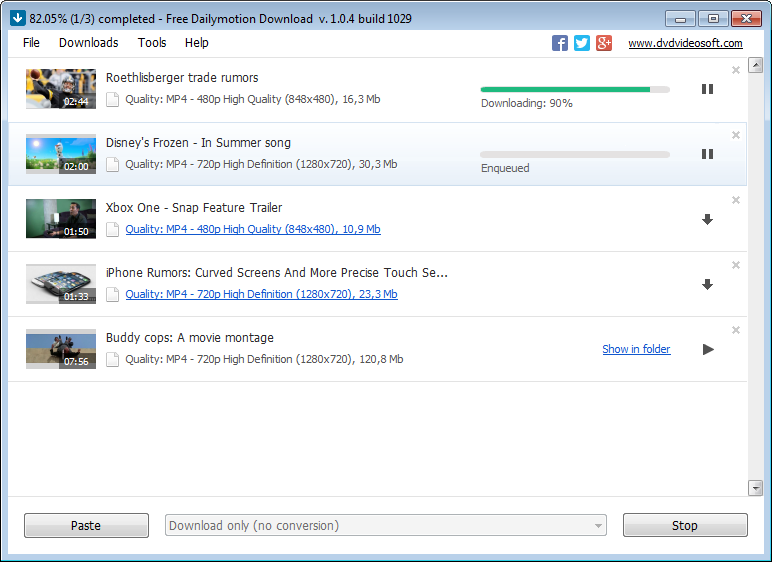Screen dimensions: 772x562
Task: Open the Downloads menu
Action: click(x=89, y=43)
